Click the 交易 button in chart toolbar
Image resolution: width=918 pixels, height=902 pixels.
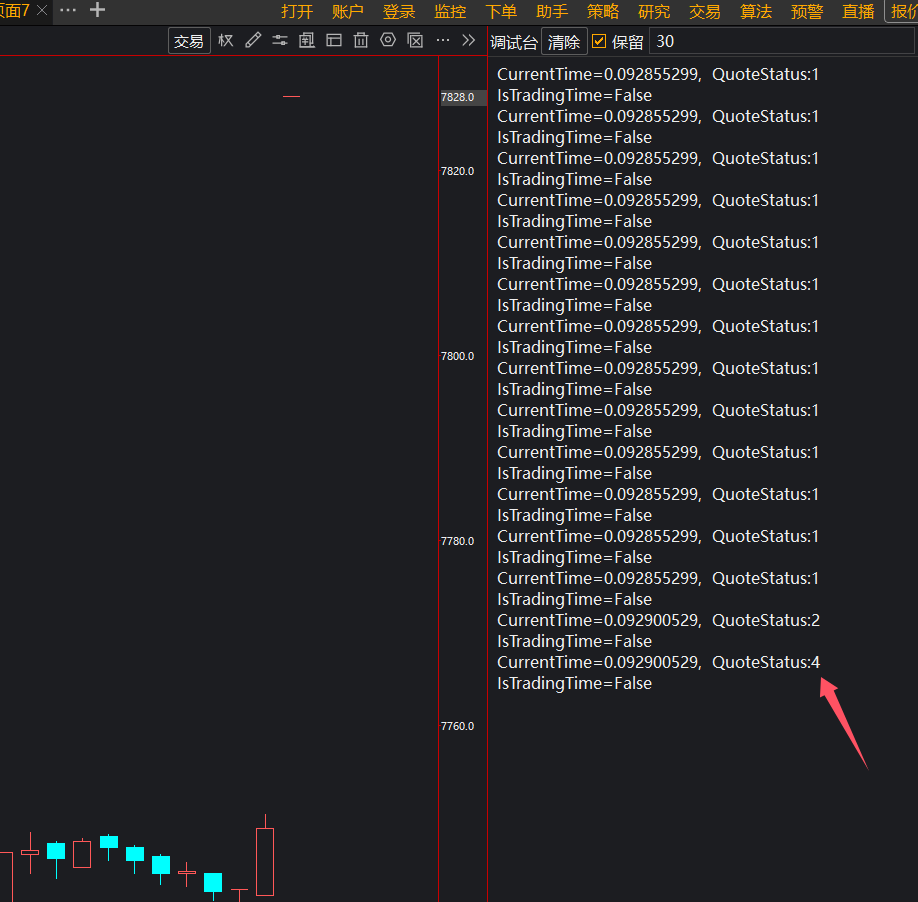(189, 41)
